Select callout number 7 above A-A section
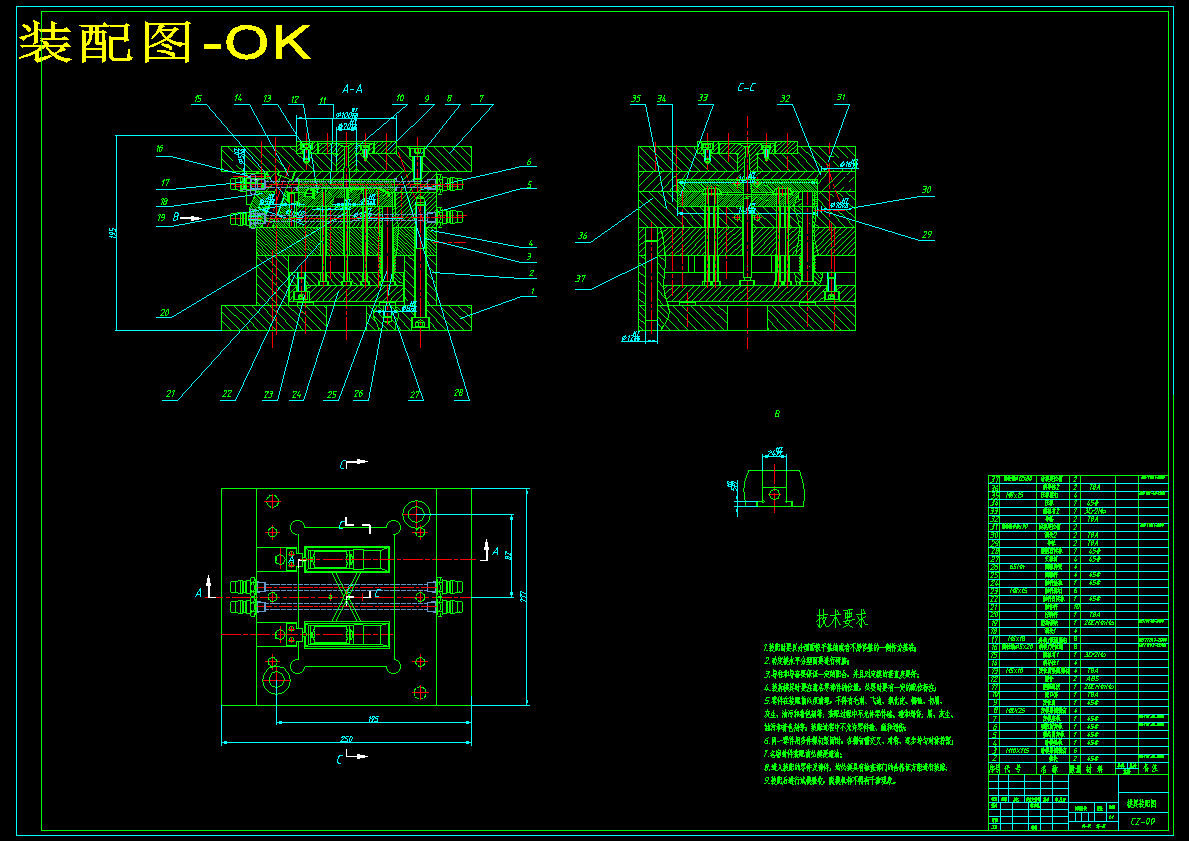1189x841 pixels. point(481,99)
